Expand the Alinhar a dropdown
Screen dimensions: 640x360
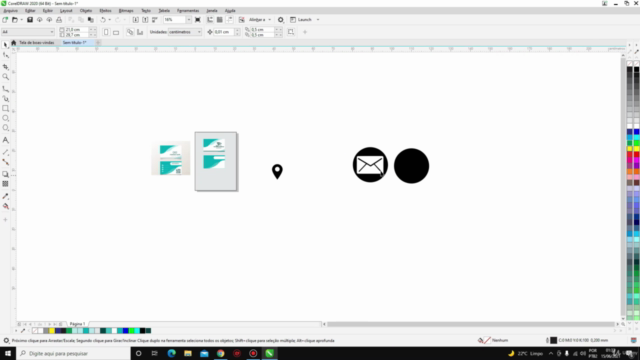click(269, 20)
